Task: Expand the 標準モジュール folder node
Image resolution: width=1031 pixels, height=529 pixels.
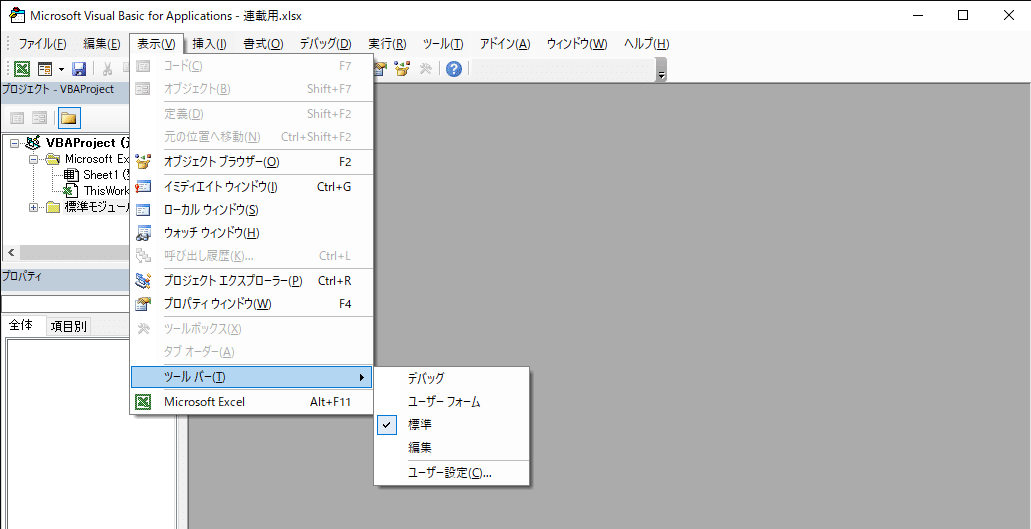Action: click(34, 207)
